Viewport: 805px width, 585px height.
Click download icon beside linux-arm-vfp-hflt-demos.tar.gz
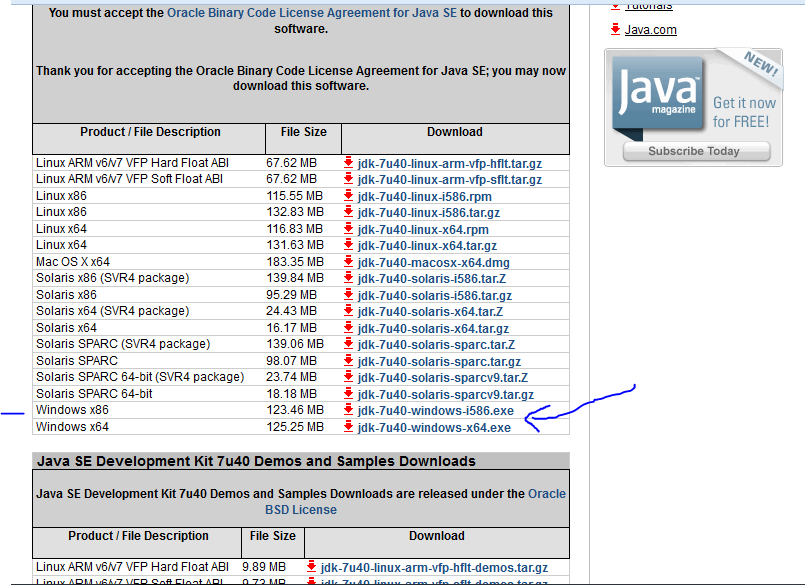[311, 567]
